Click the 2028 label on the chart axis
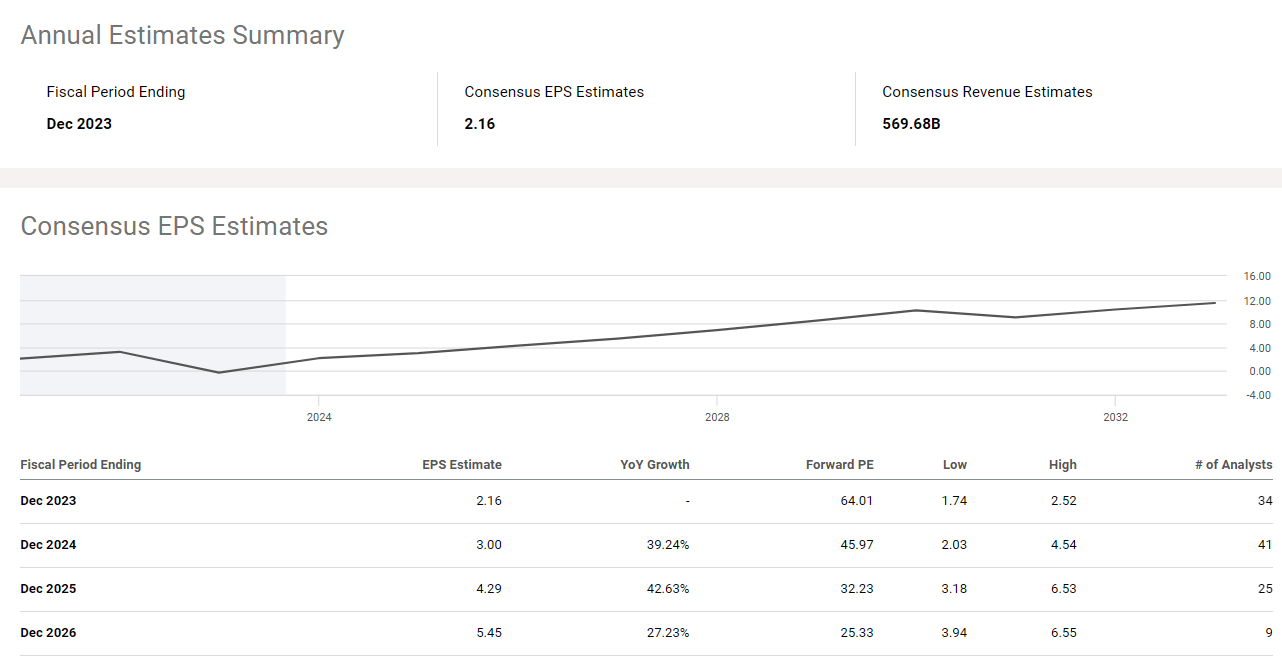 (717, 417)
